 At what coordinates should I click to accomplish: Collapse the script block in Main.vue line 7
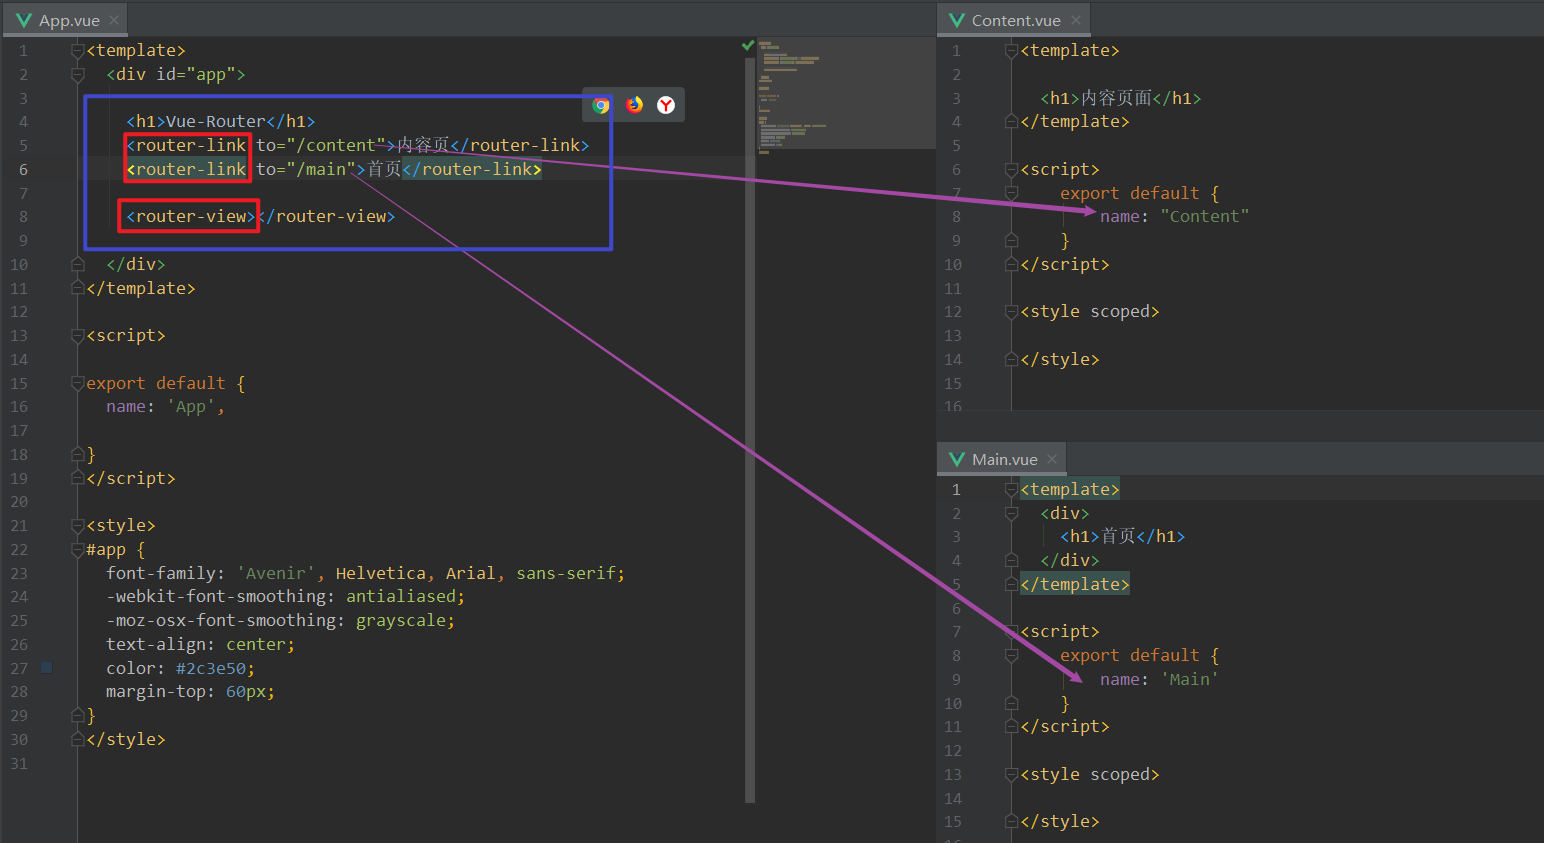tap(1011, 632)
